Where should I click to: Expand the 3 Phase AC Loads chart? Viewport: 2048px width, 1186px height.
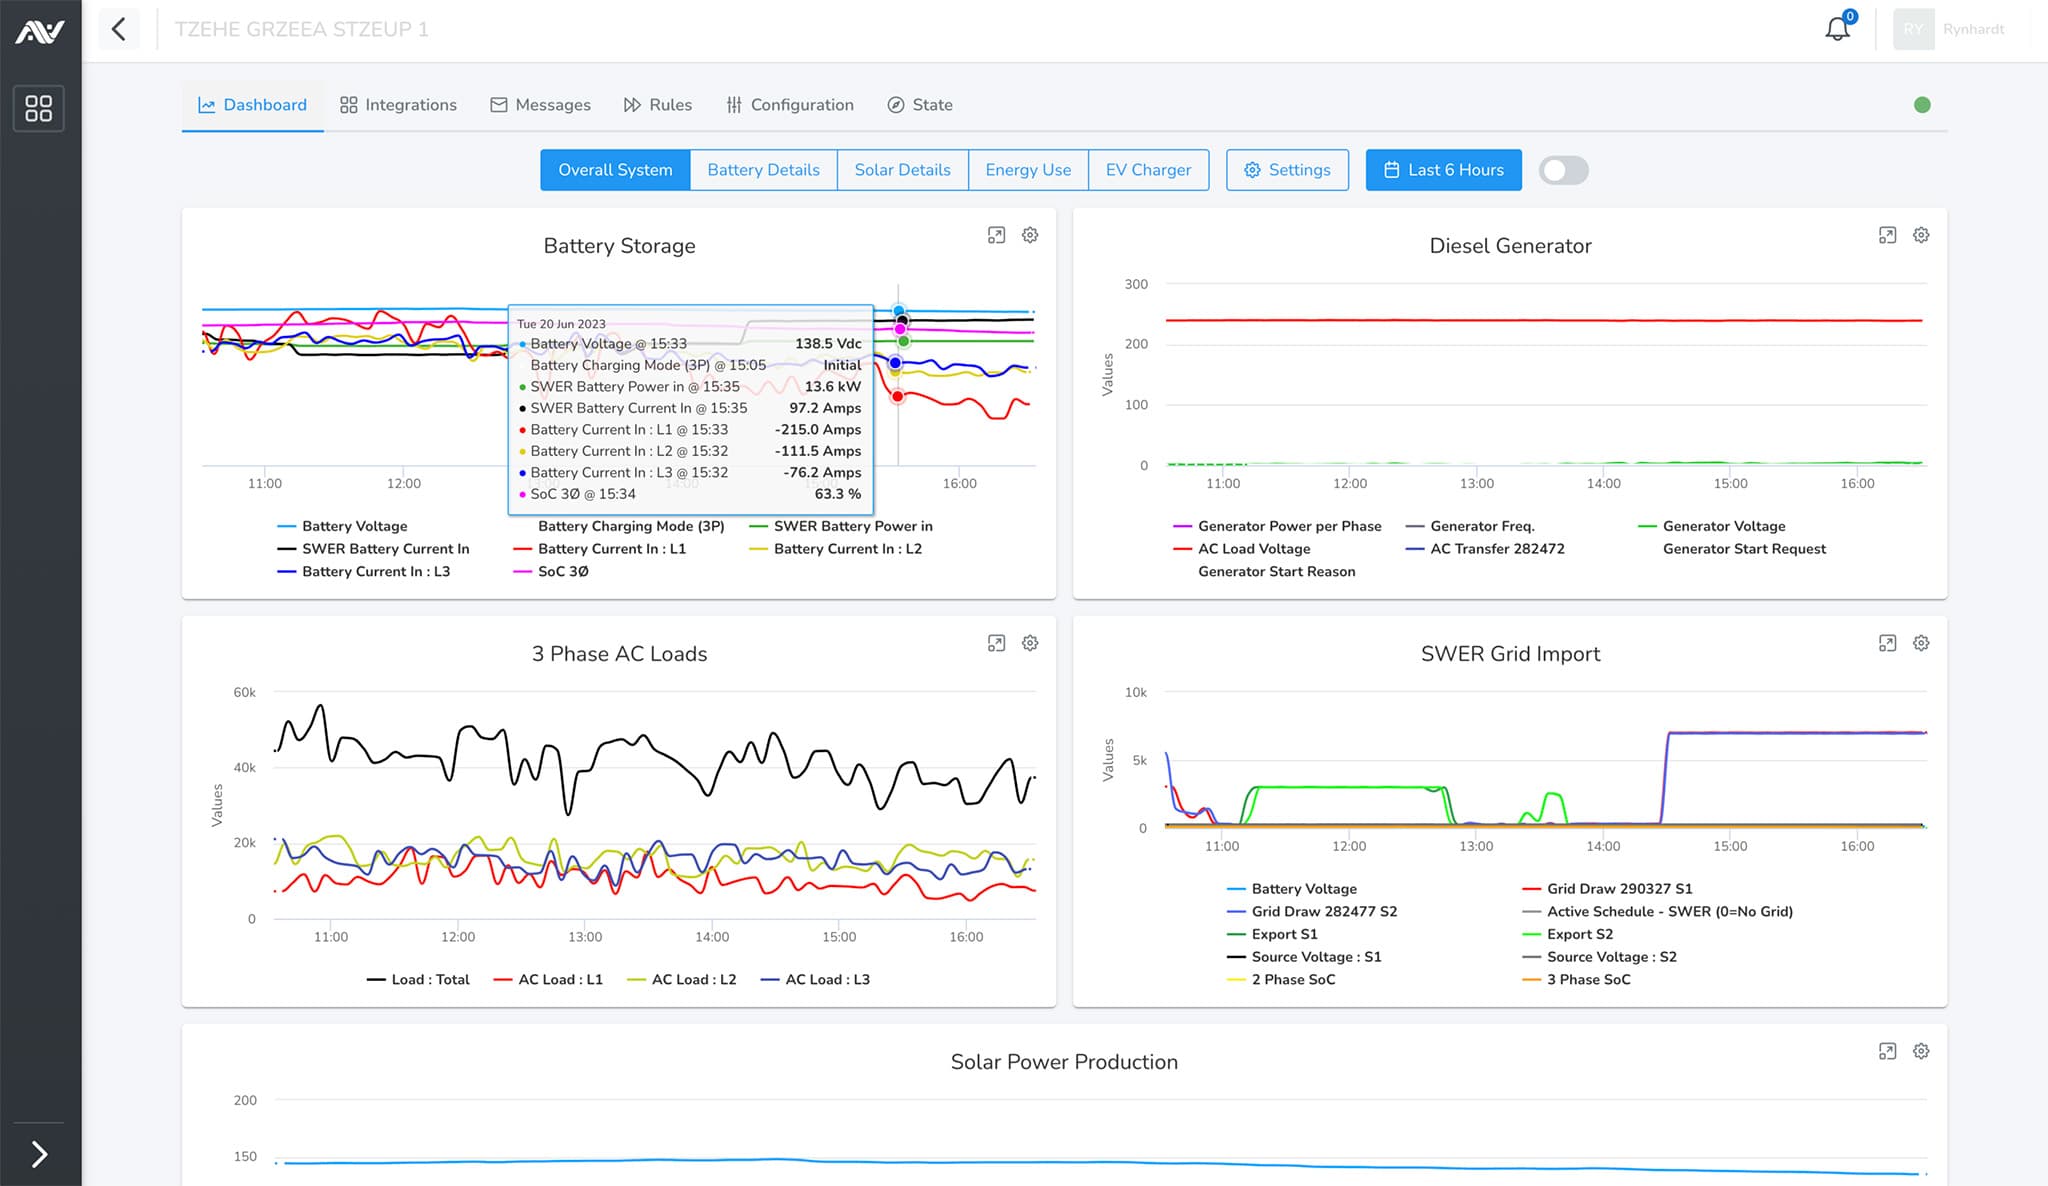click(996, 643)
